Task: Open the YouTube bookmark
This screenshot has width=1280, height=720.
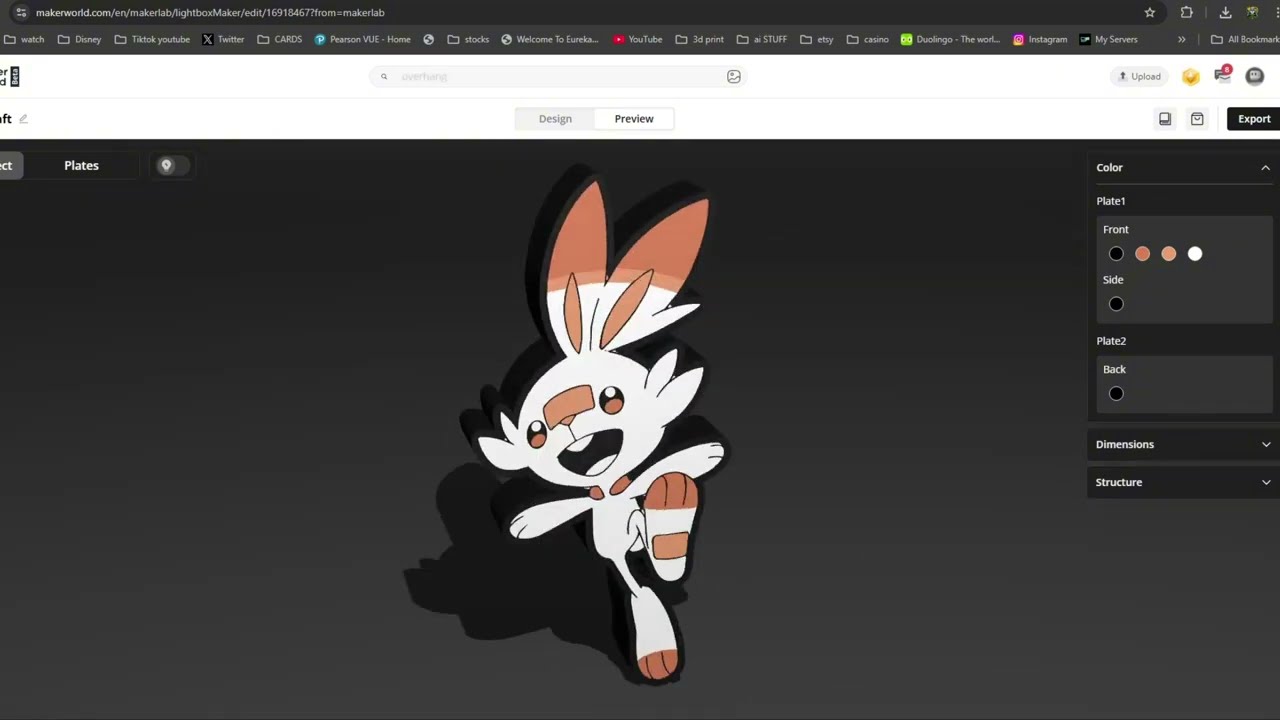Action: [638, 39]
